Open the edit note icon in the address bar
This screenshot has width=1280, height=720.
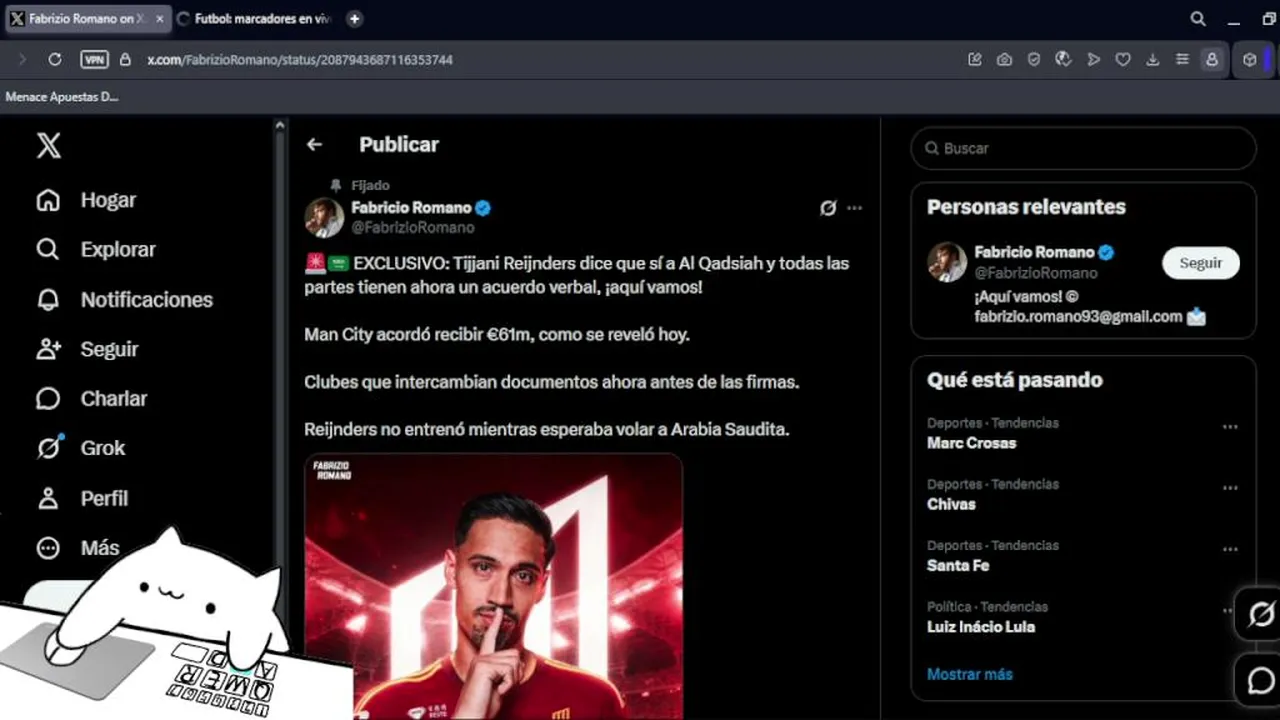point(975,59)
